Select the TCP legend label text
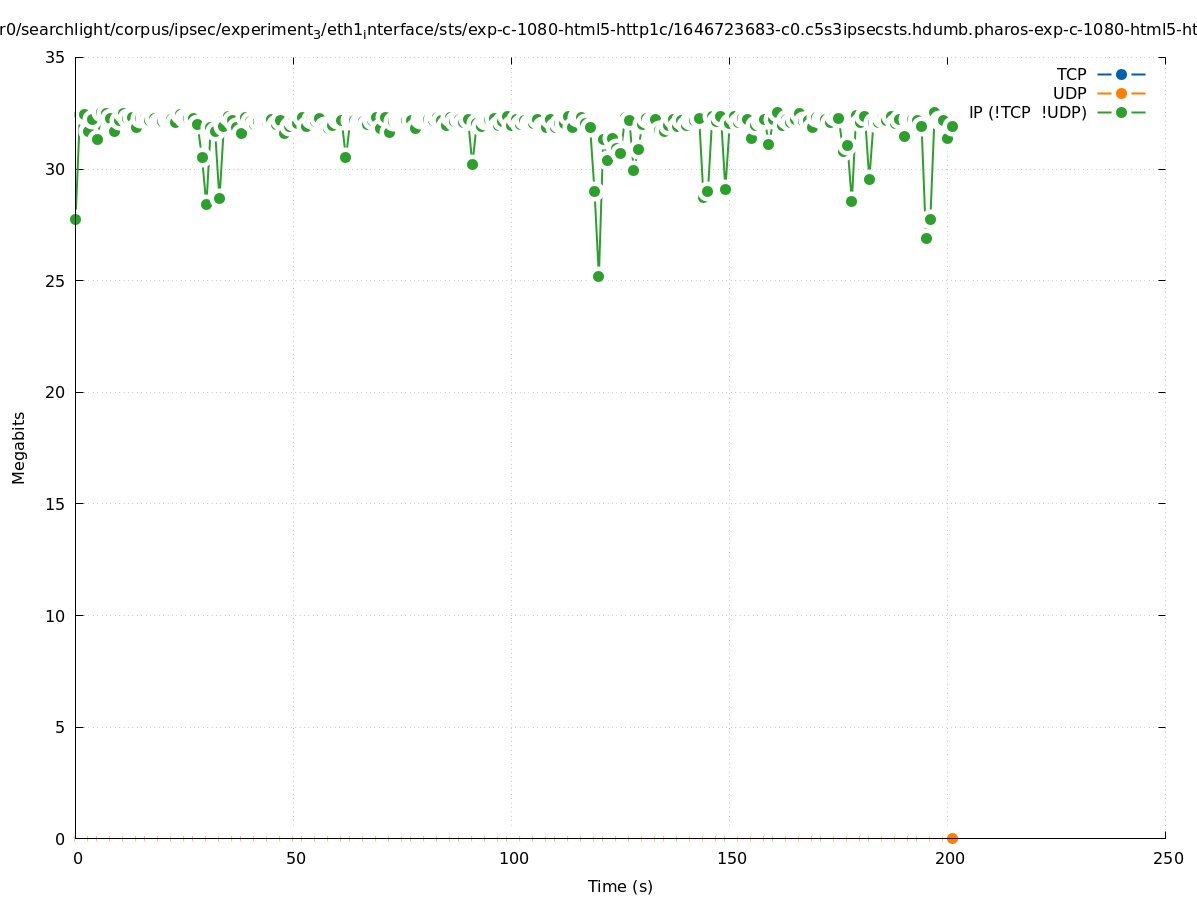The width and height of the screenshot is (1197, 900). pyautogui.click(x=1071, y=74)
